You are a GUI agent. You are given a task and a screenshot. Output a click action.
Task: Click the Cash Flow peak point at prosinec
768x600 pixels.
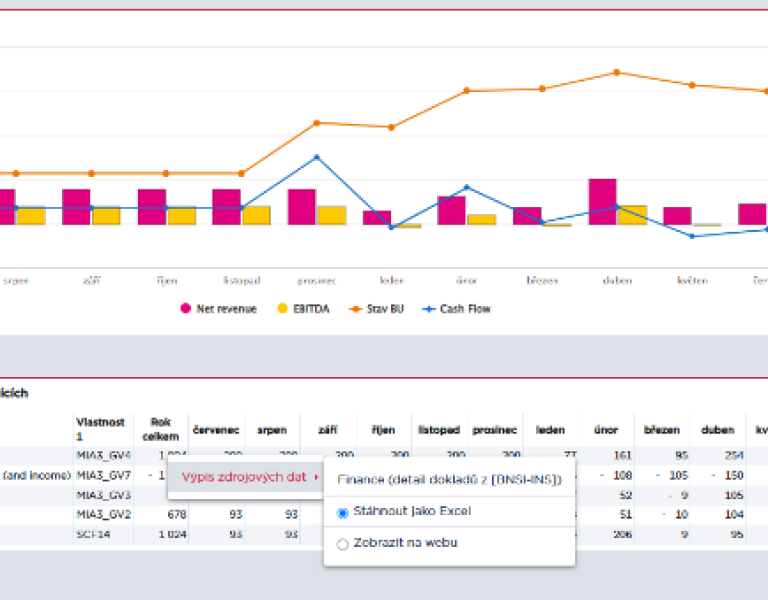click(x=317, y=157)
